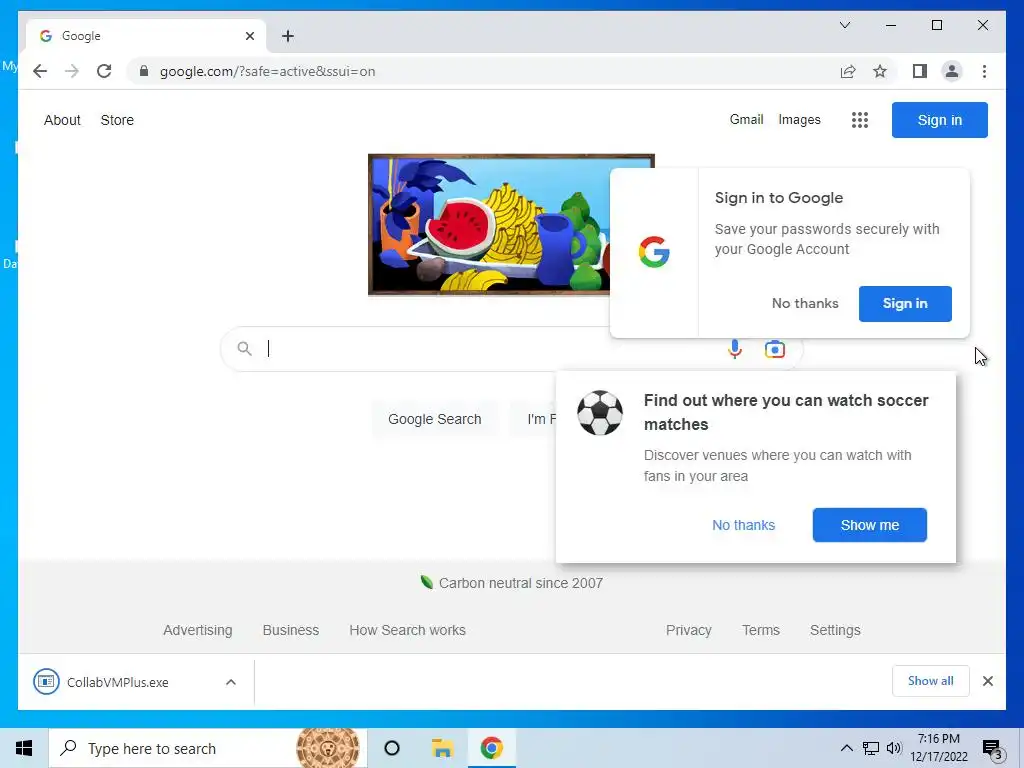The width and height of the screenshot is (1024, 768).
Task: Show hidden system tray icons
Action: 846,748
